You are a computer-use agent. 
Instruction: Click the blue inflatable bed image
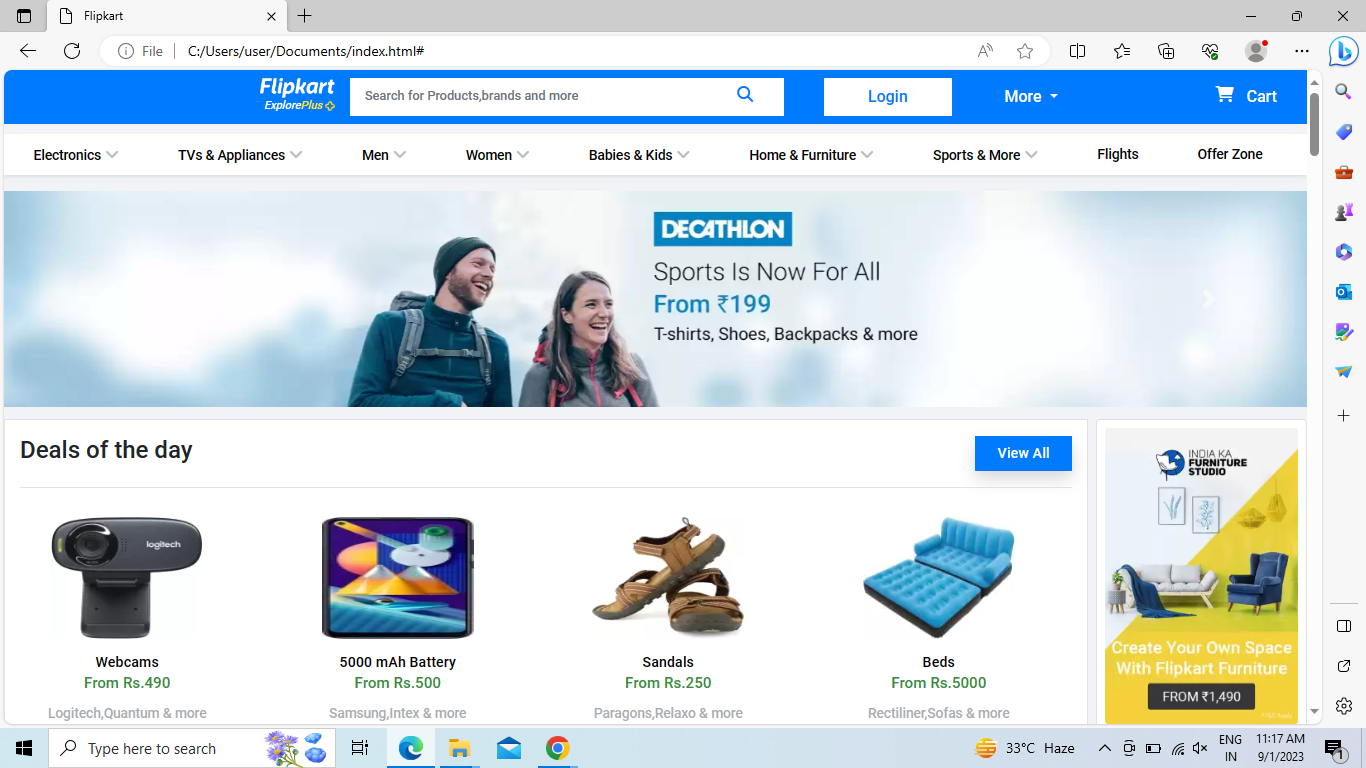pos(938,578)
